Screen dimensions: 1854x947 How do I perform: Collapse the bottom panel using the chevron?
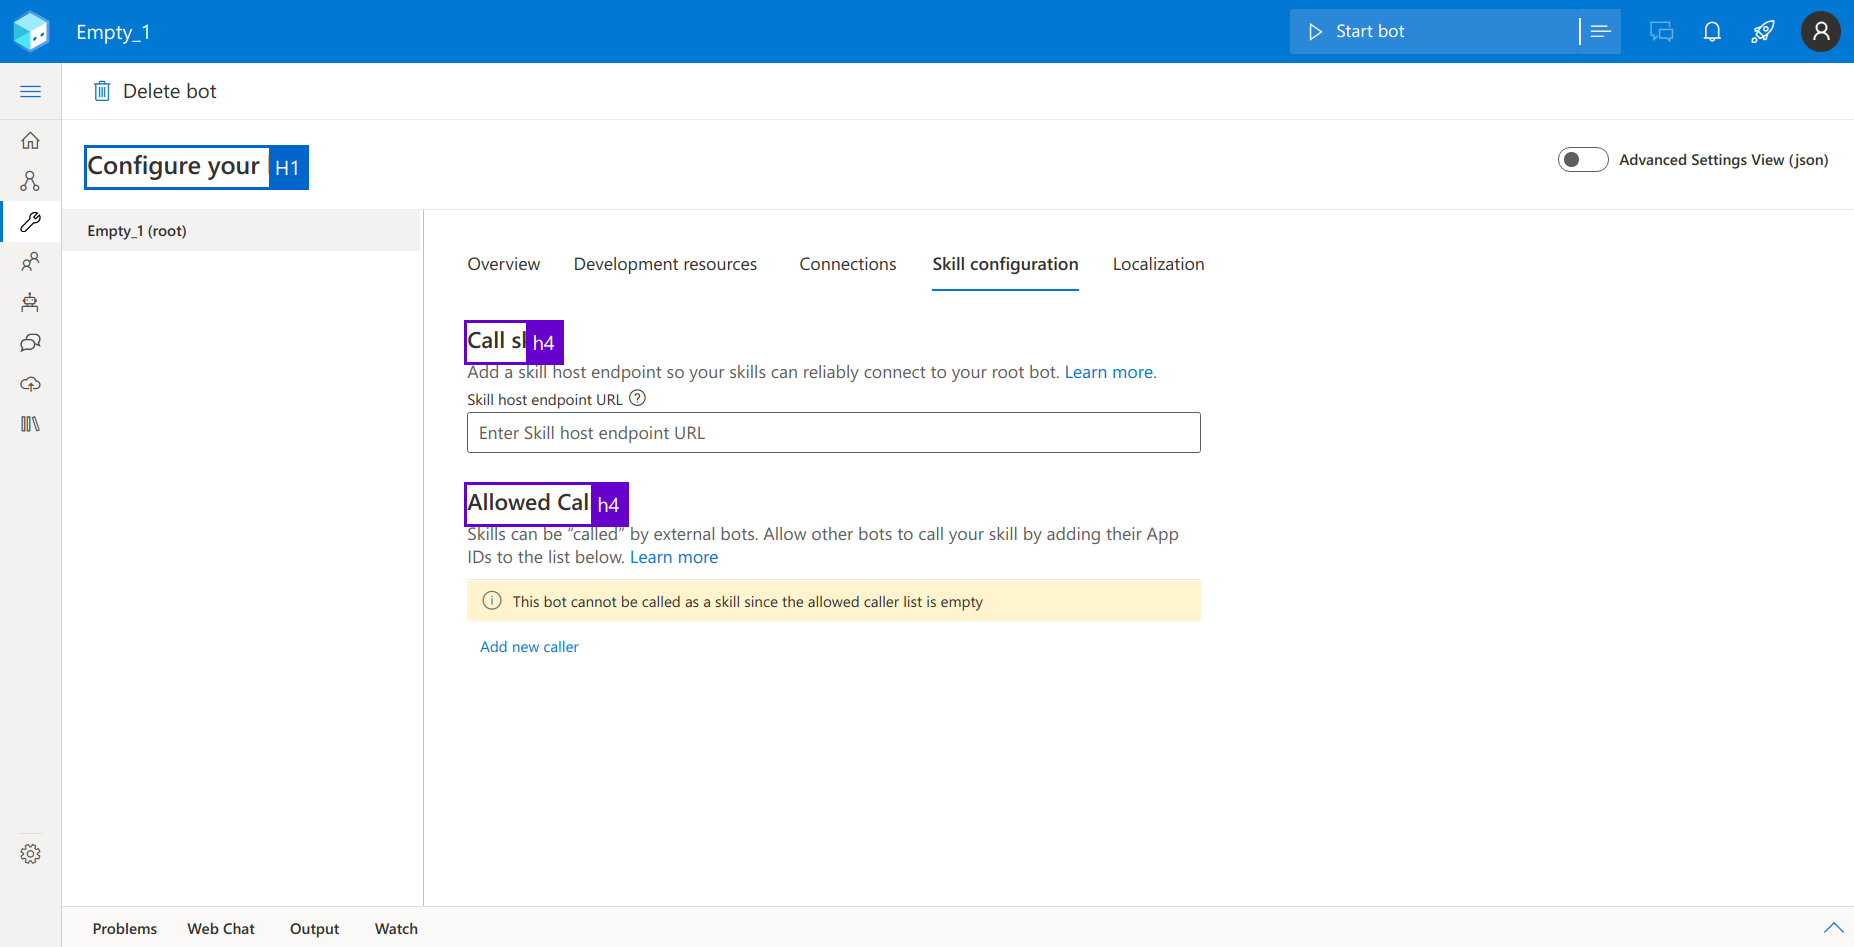point(1833,927)
